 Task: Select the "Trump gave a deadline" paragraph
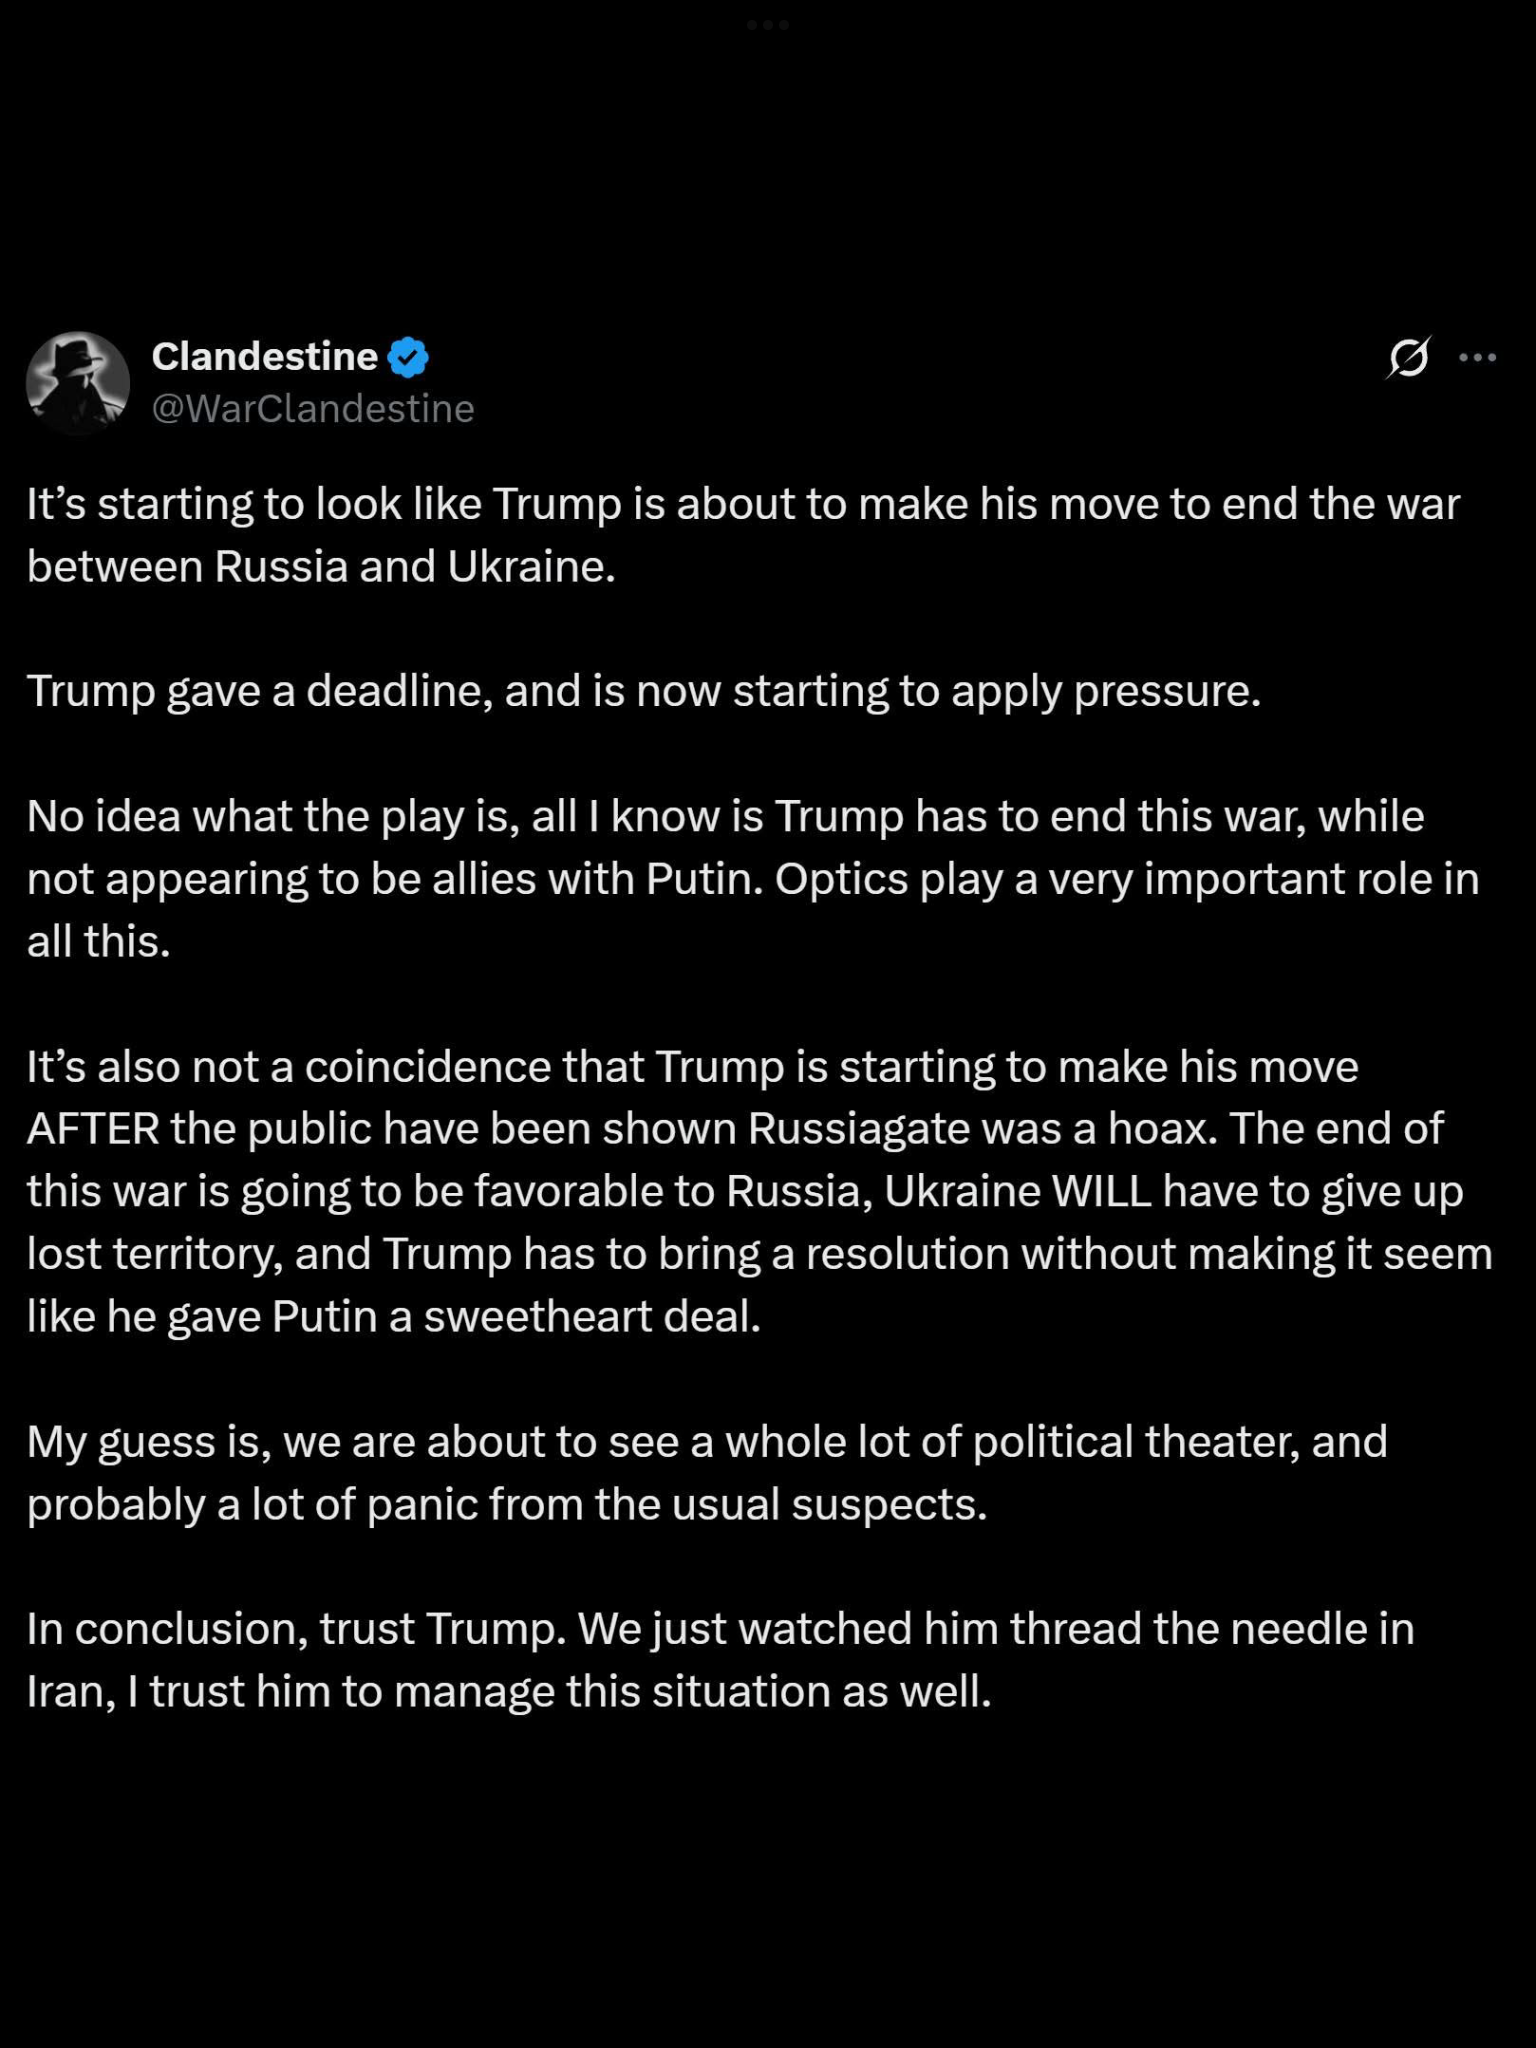[644, 691]
